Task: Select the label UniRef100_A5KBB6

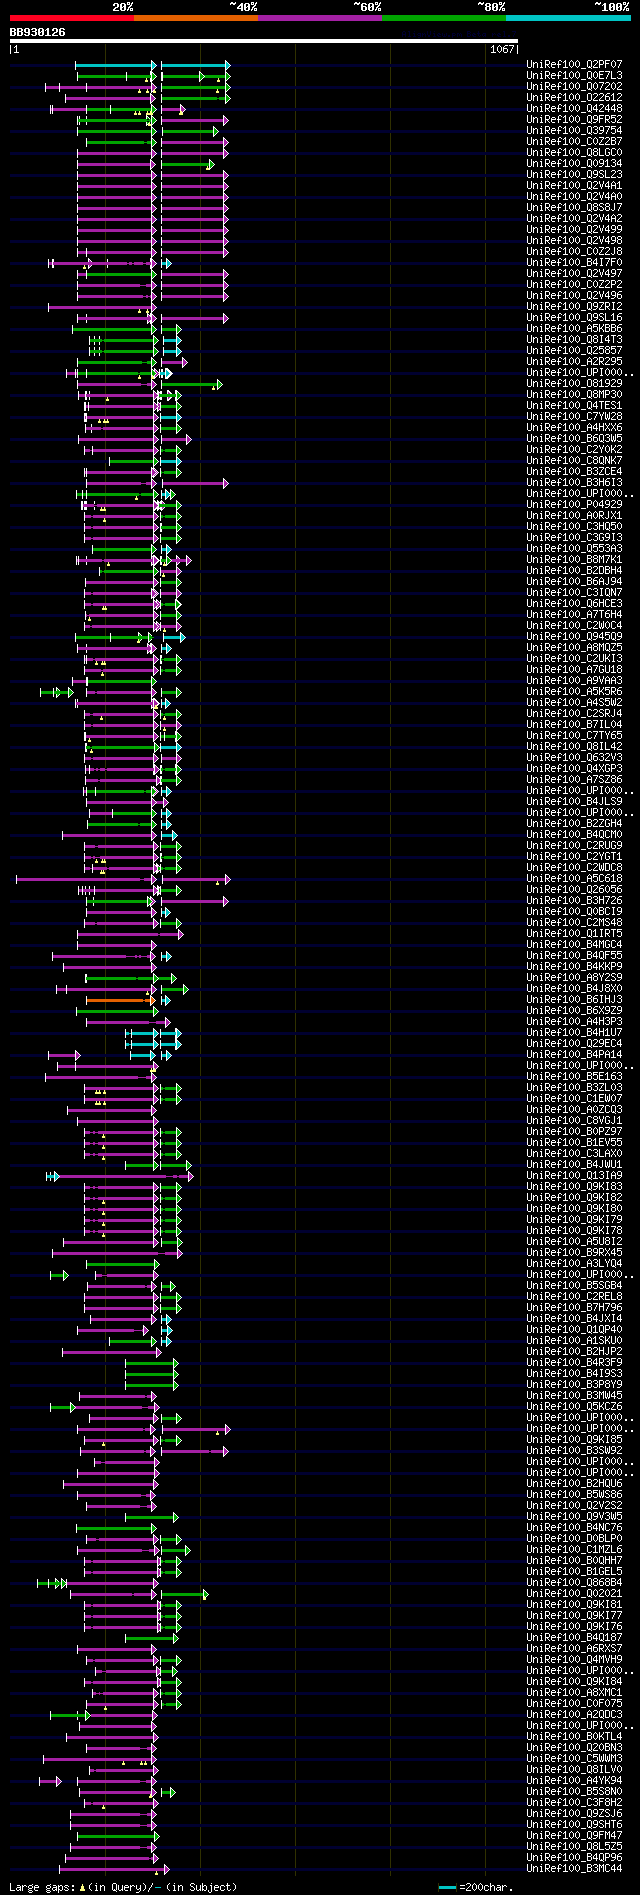Action: tap(574, 329)
